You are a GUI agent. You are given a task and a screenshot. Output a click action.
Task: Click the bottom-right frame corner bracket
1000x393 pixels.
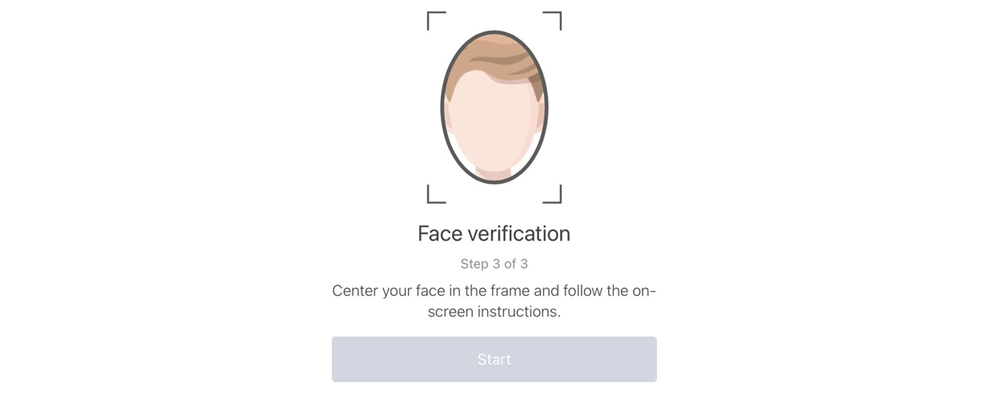coord(552,194)
